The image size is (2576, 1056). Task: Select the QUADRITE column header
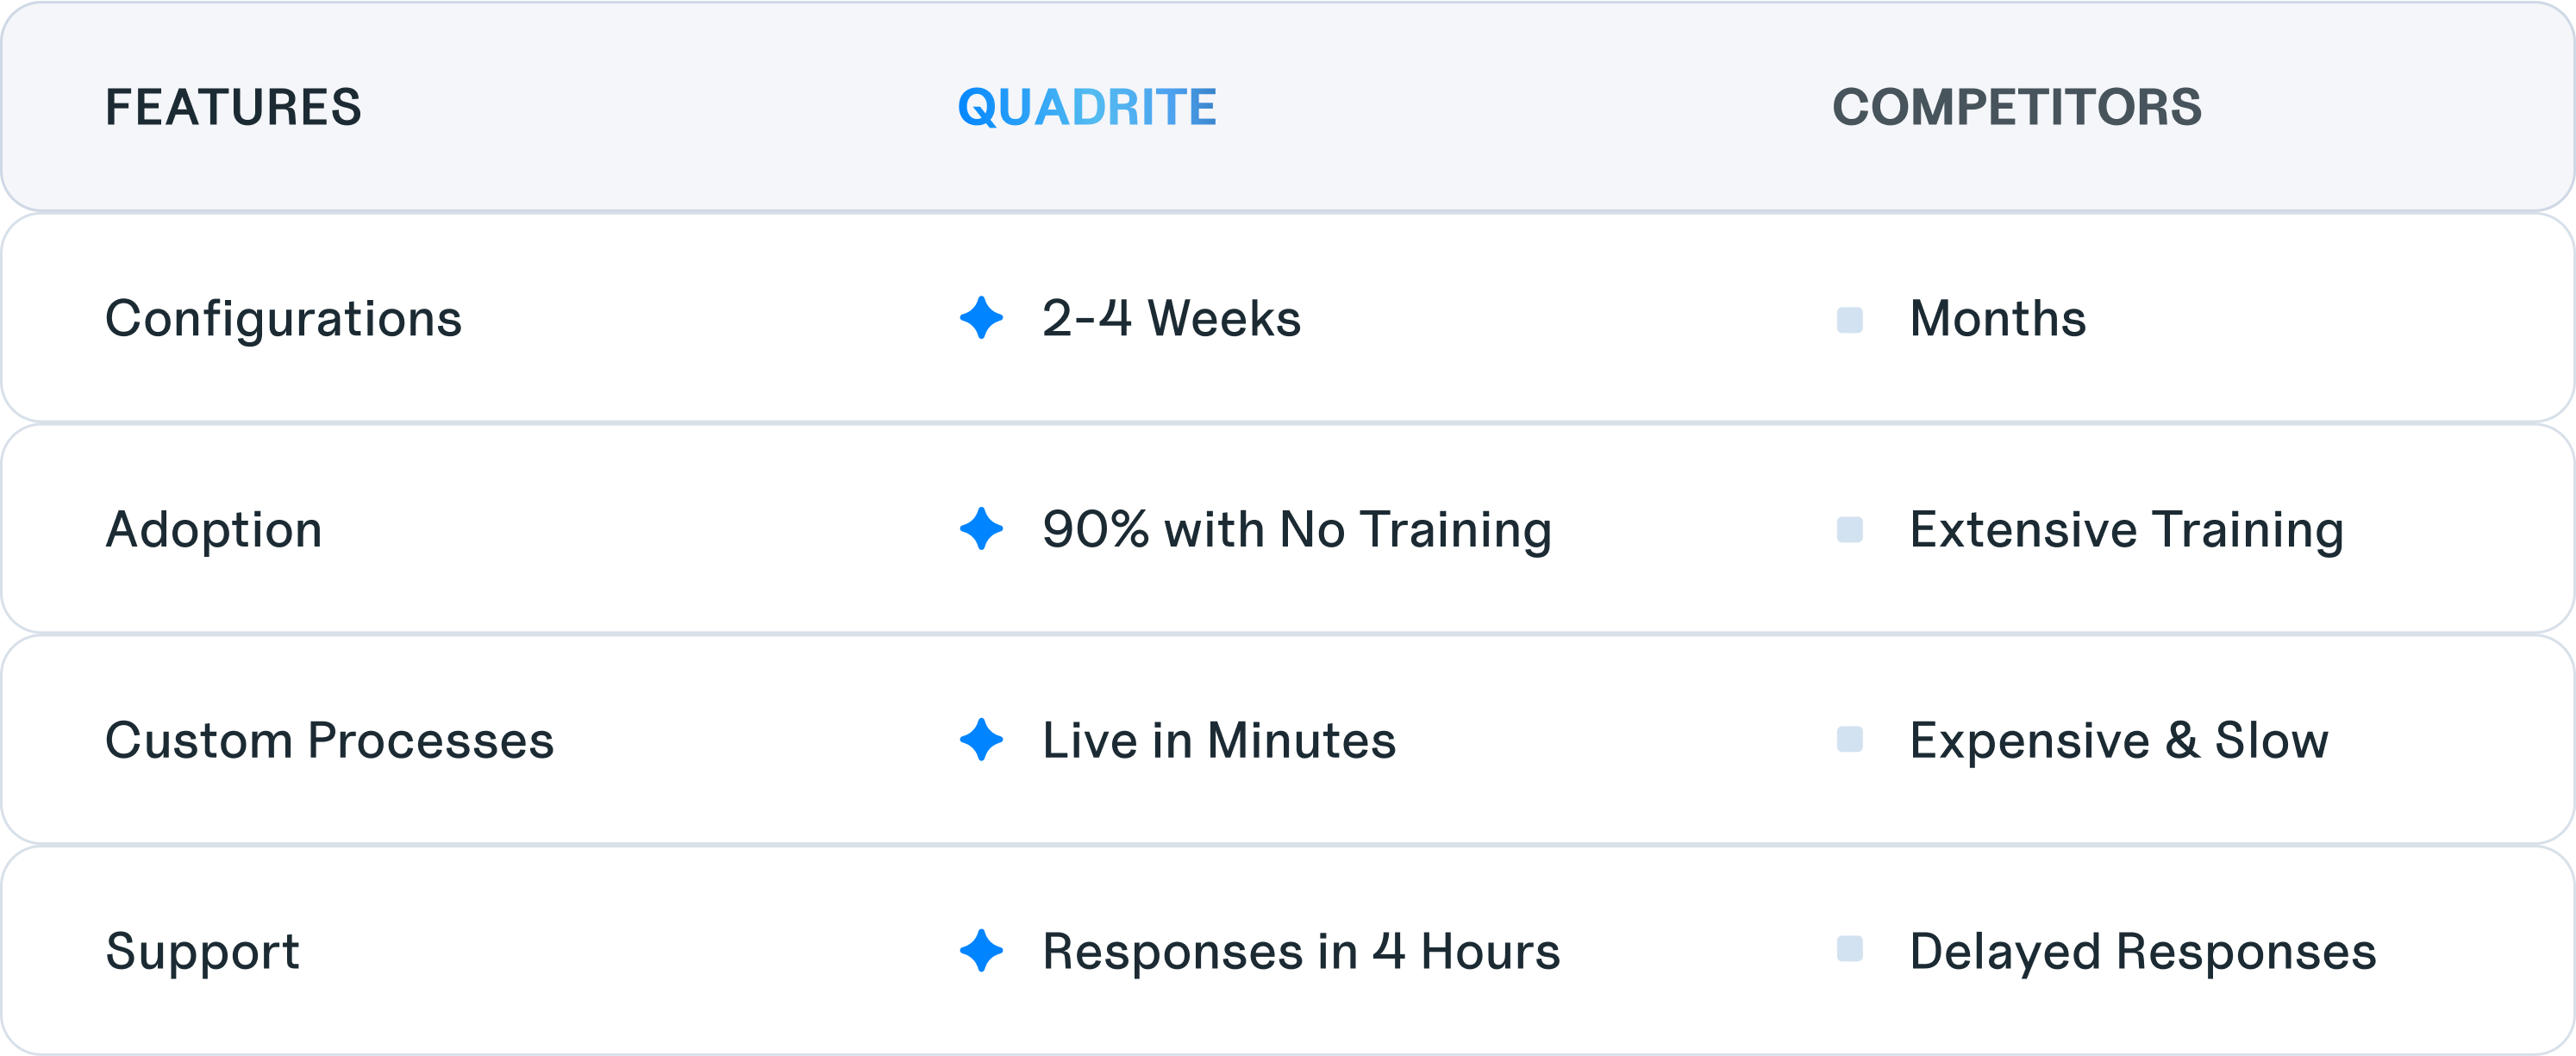[x=1087, y=107]
